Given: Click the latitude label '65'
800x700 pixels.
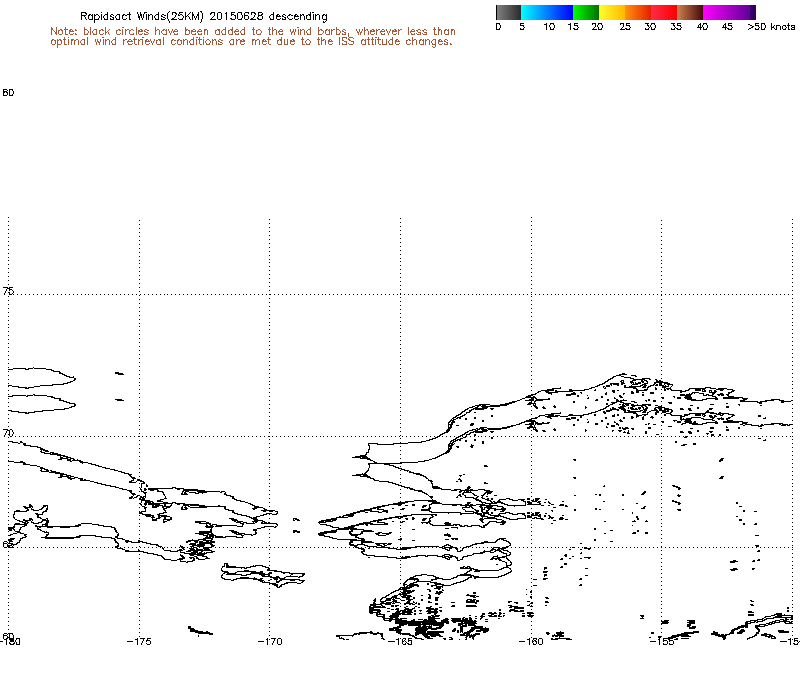Looking at the screenshot, I should pyautogui.click(x=8, y=544).
